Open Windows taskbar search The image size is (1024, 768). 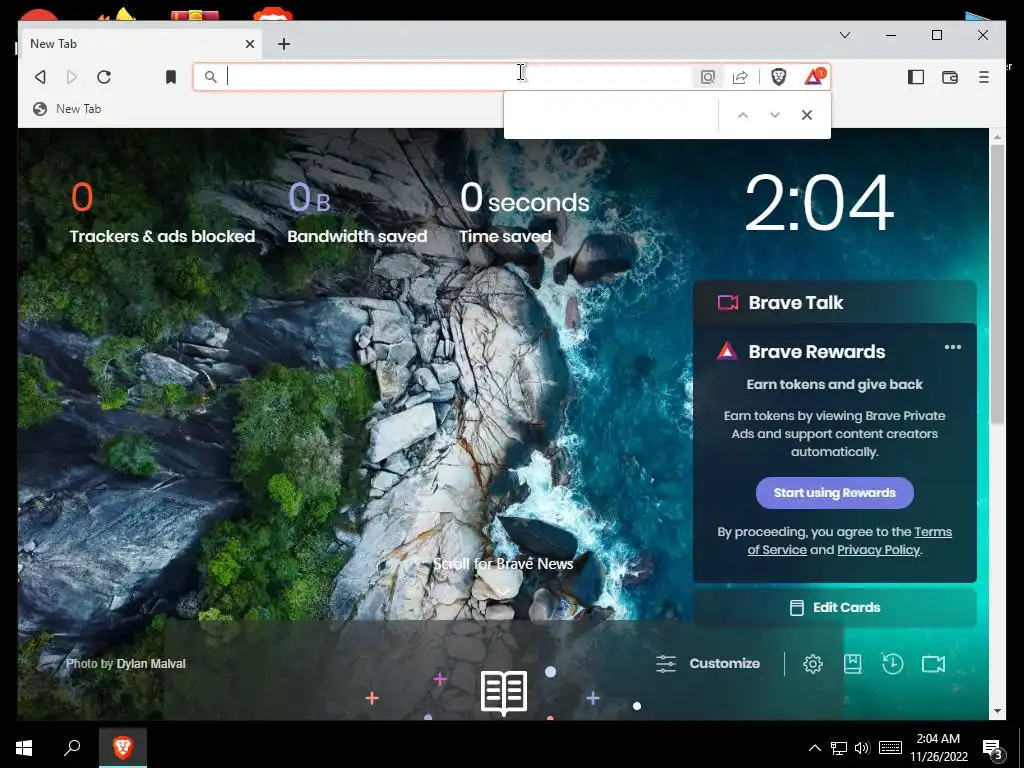tap(72, 748)
